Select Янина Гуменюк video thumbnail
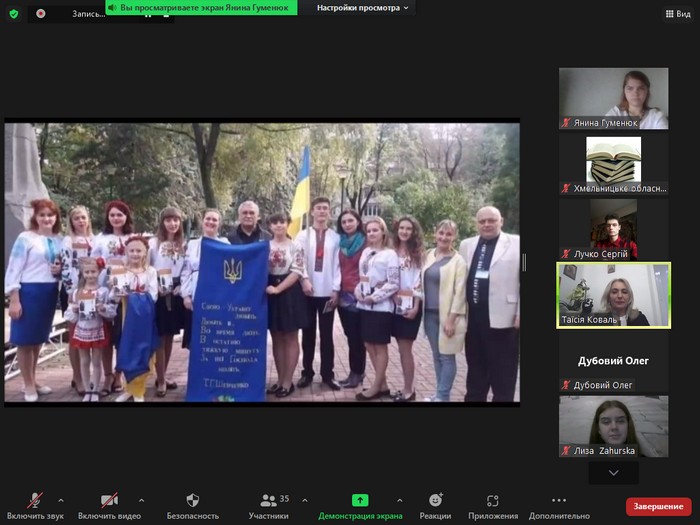The width and height of the screenshot is (700, 525). click(613, 98)
